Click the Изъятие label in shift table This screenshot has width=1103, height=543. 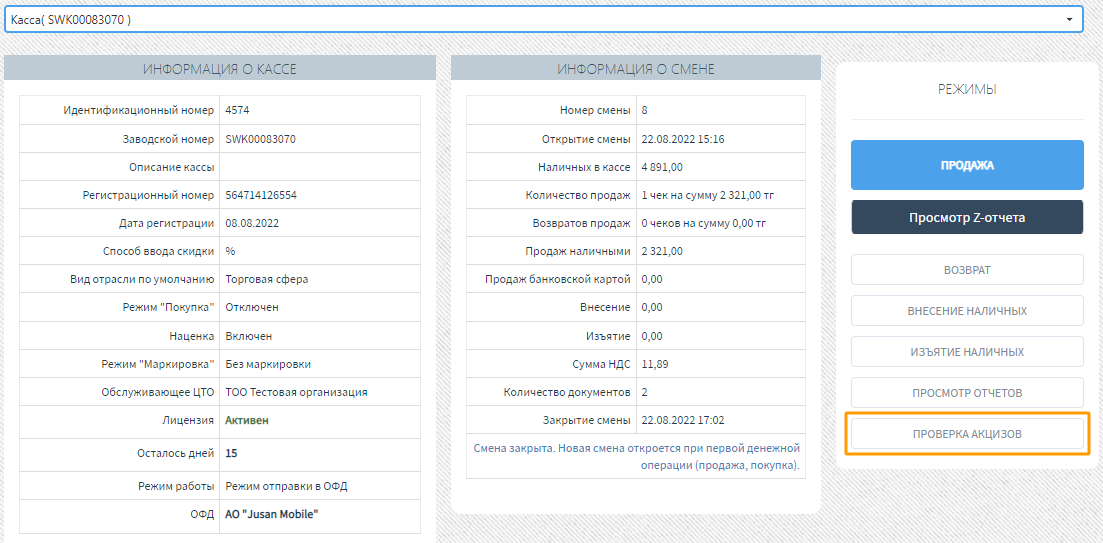[610, 336]
